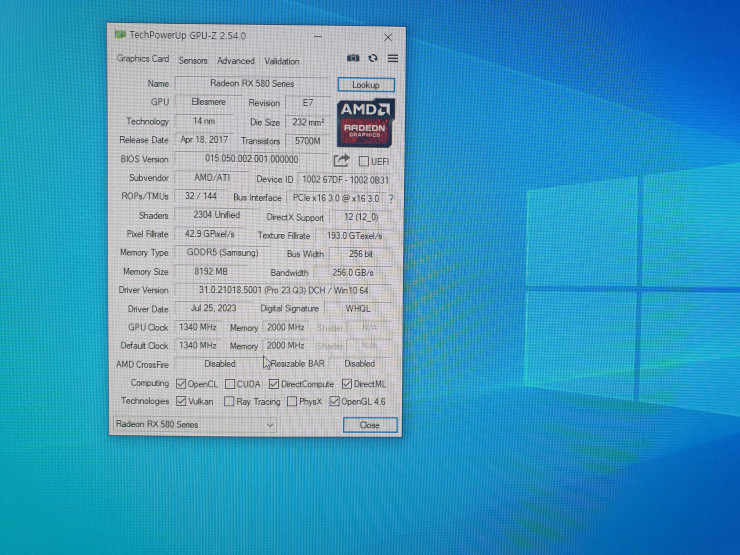Click the GPU-Z title bar app icon

[120, 34]
